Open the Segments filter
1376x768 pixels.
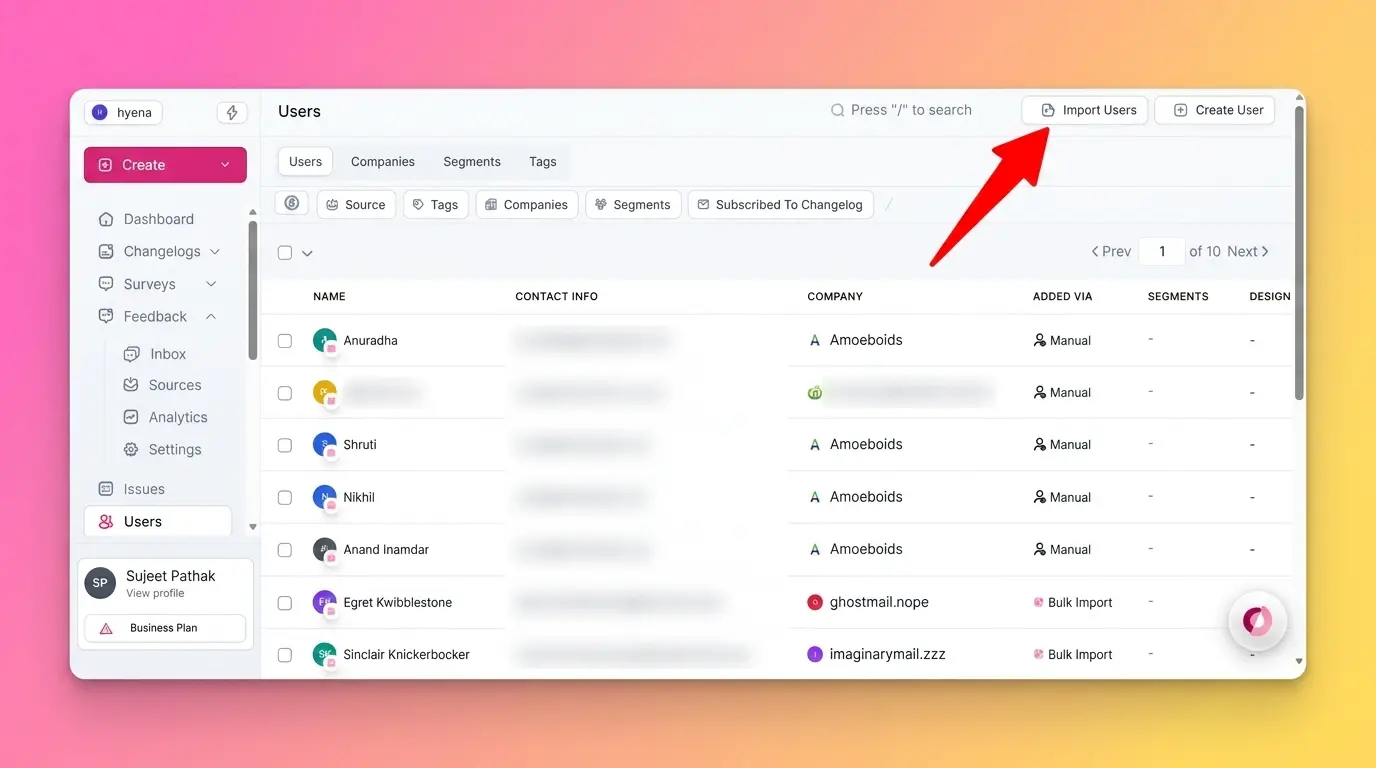pyautogui.click(x=633, y=204)
